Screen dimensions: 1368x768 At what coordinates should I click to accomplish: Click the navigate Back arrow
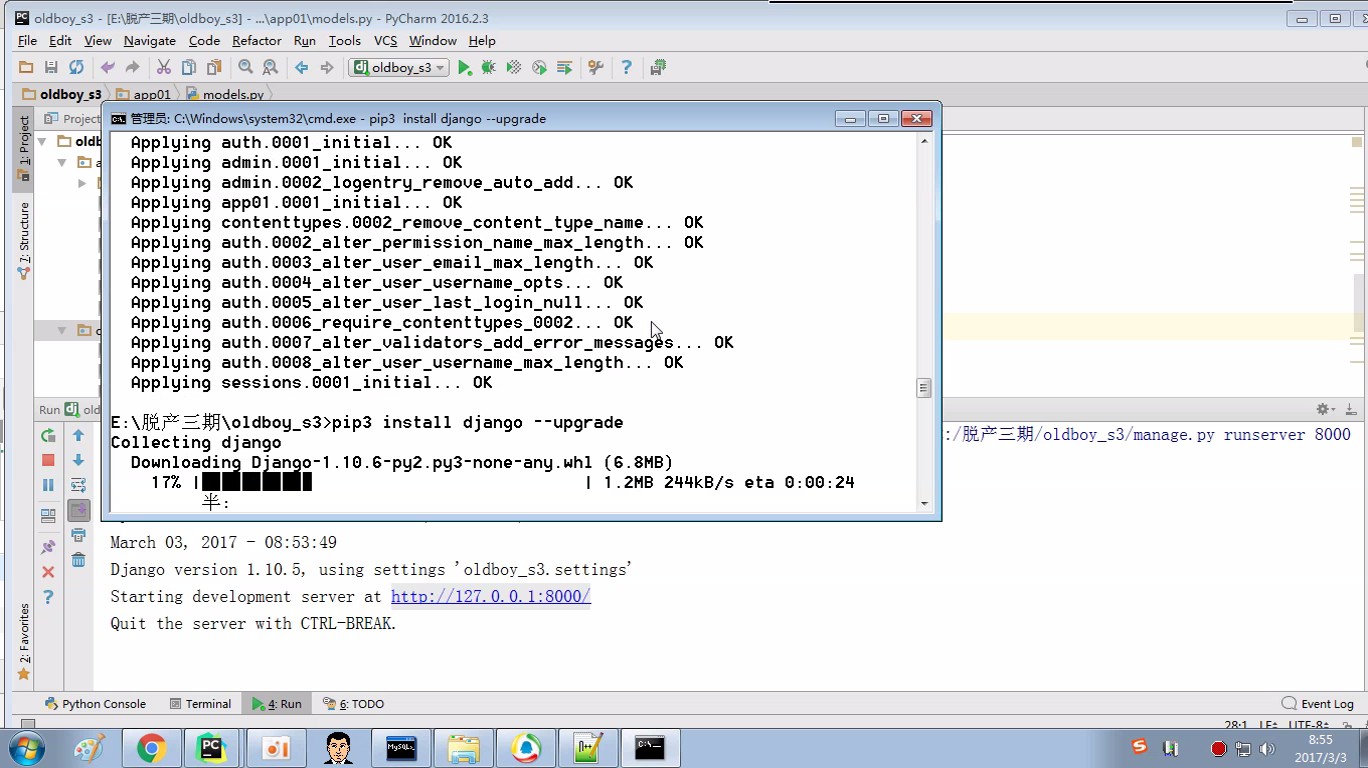point(301,67)
